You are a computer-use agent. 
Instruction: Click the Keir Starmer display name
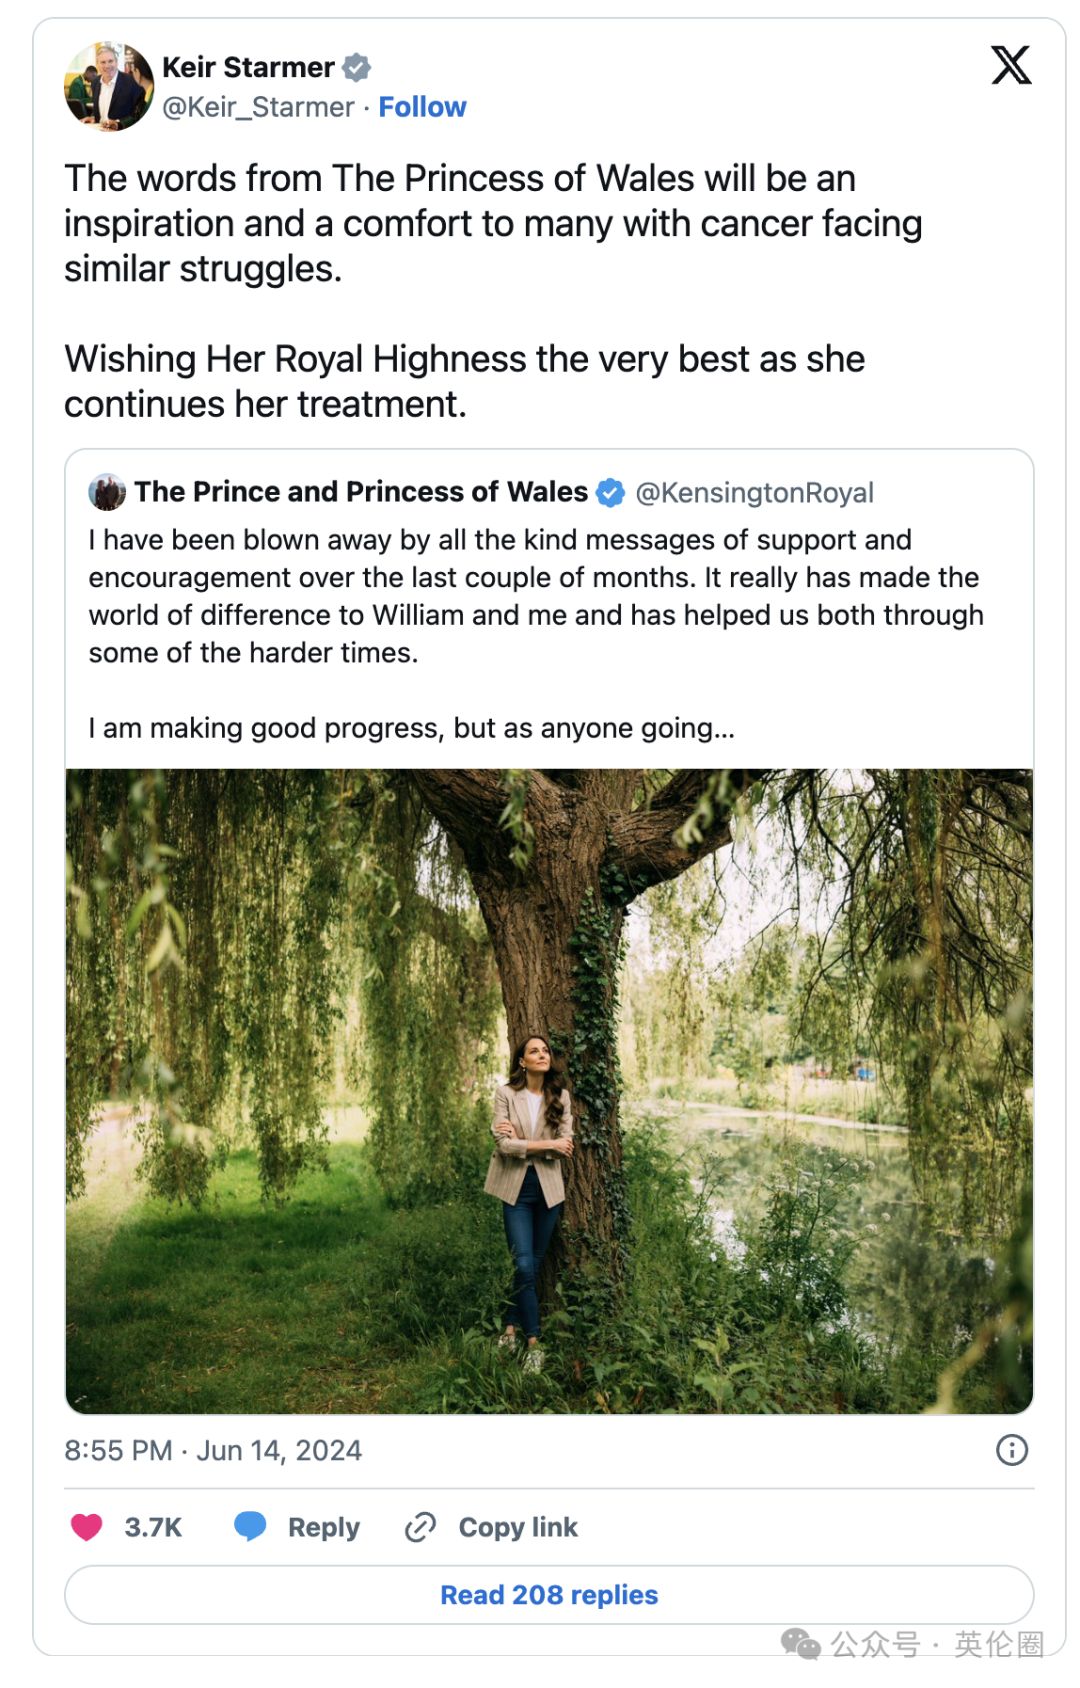click(248, 67)
